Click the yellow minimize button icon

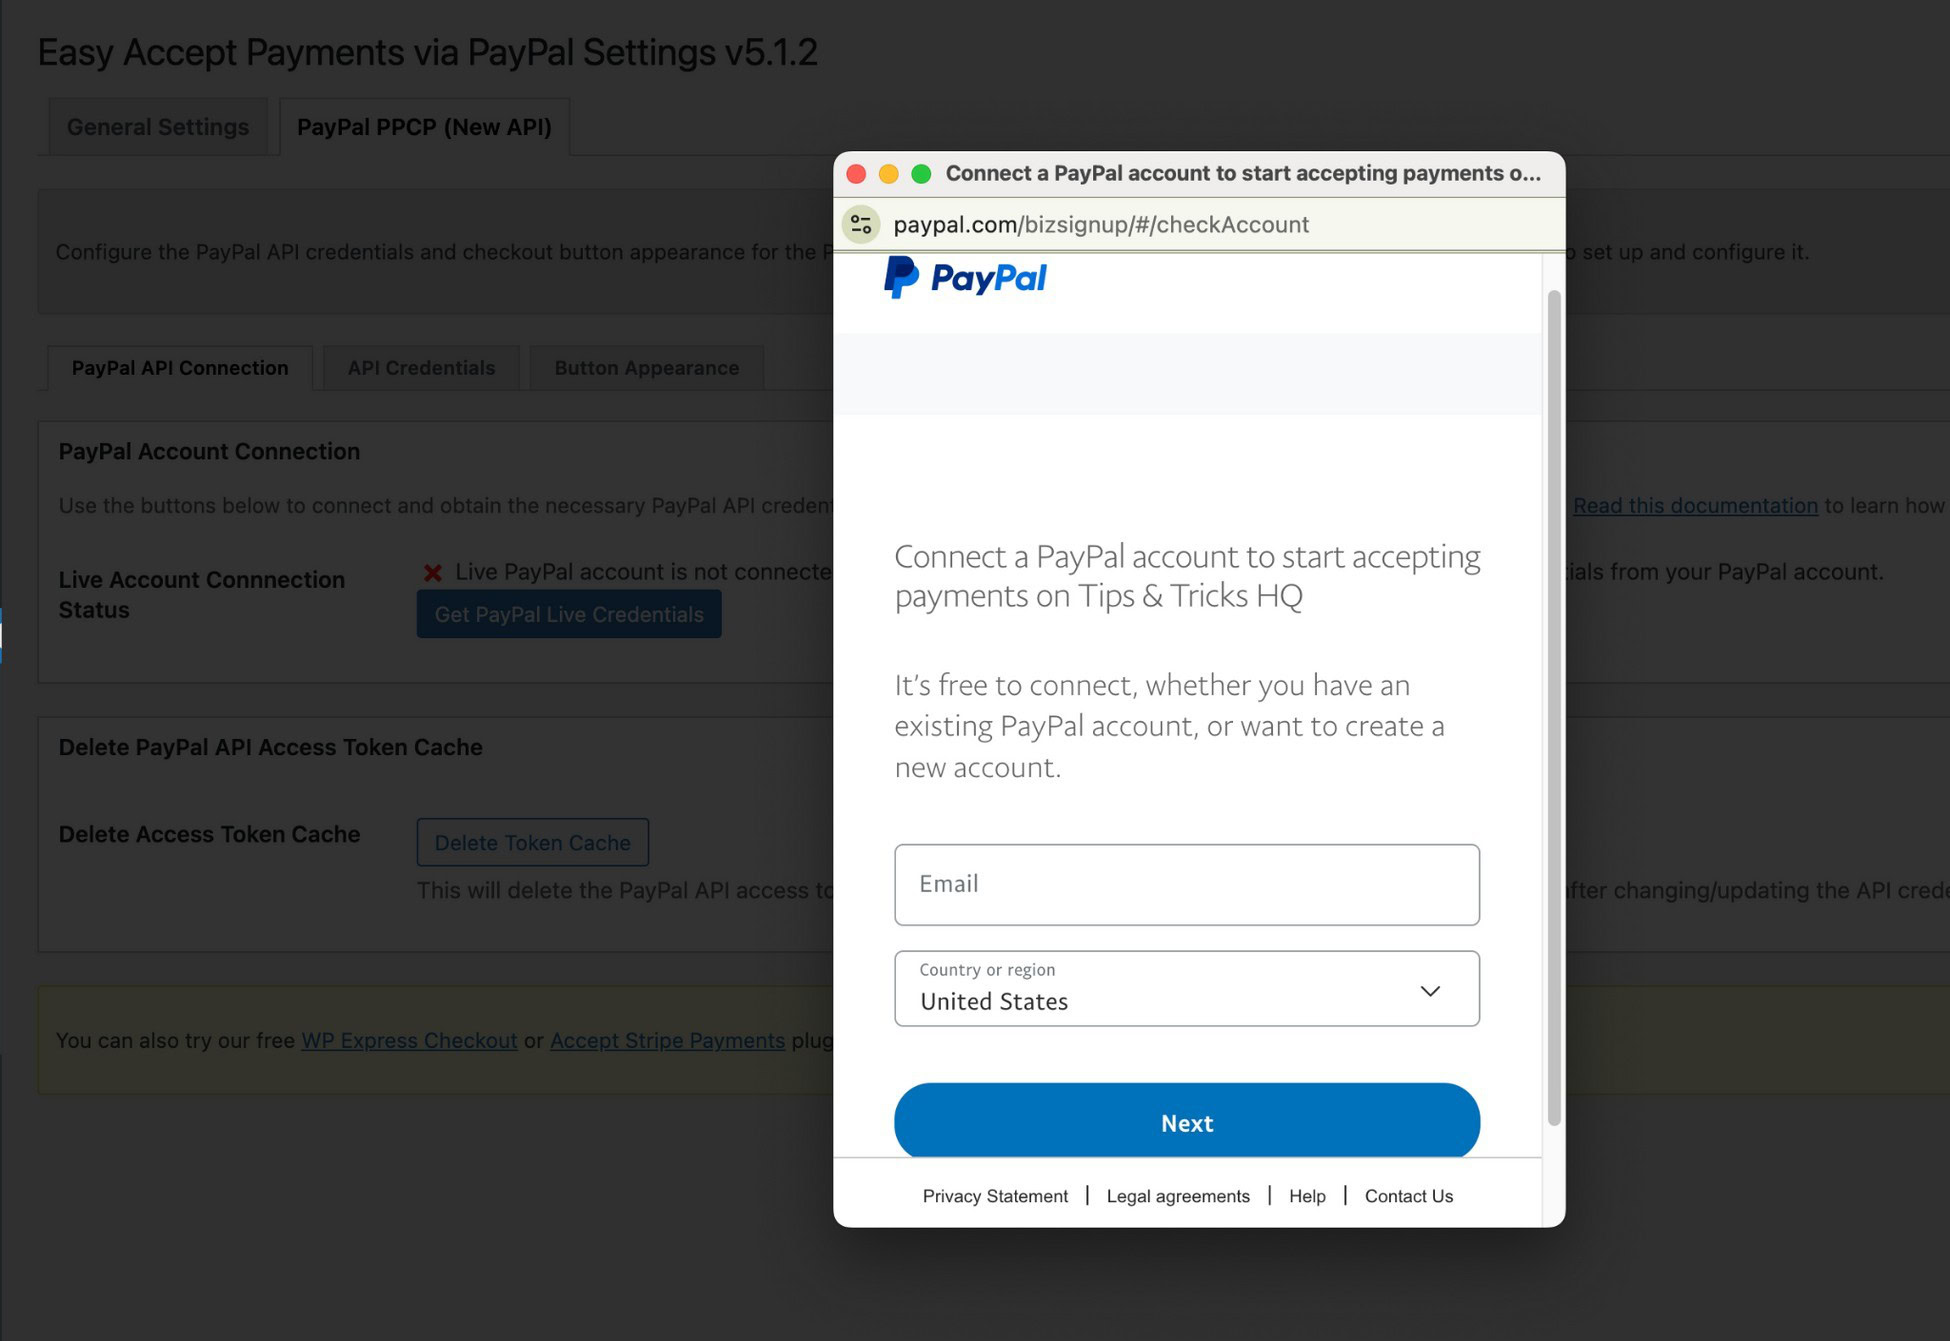[889, 173]
